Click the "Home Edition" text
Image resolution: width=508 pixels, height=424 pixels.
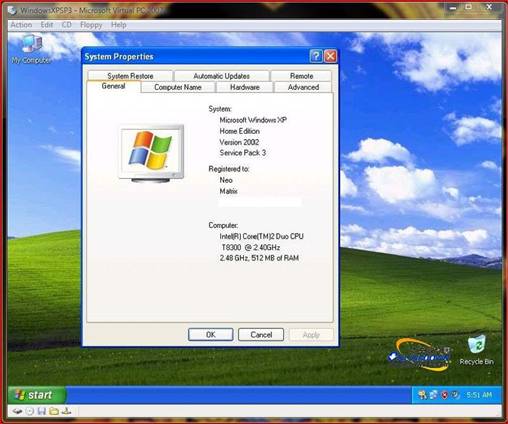(x=239, y=131)
